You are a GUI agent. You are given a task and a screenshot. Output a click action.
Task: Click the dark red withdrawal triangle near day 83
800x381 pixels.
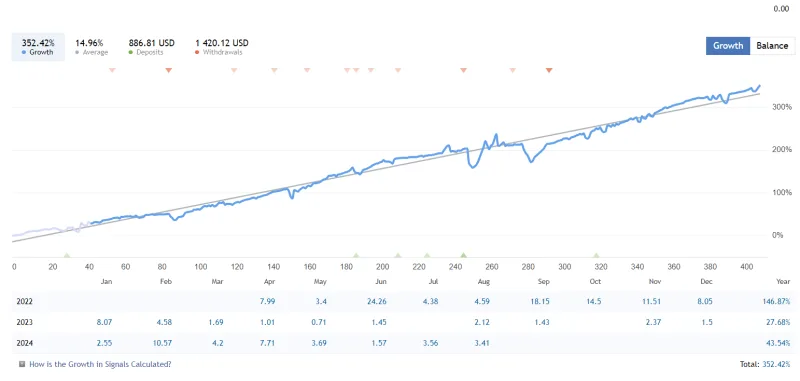click(x=168, y=70)
